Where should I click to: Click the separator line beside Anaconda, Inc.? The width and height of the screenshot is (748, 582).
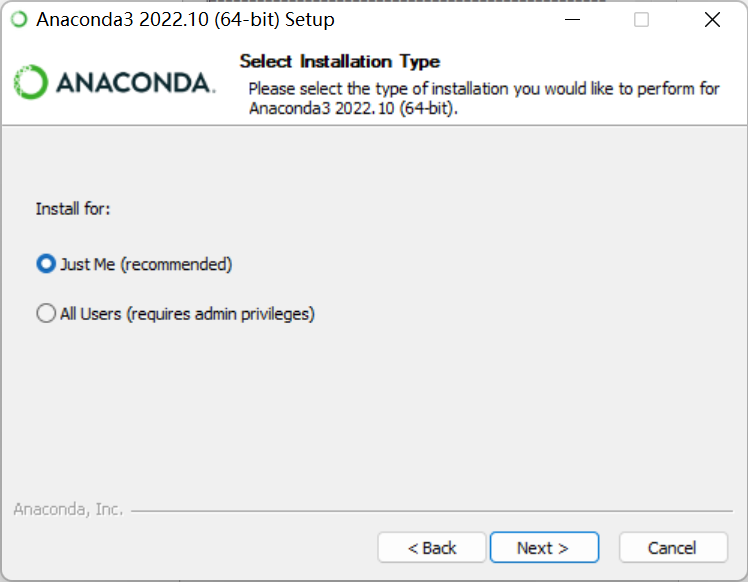point(432,511)
